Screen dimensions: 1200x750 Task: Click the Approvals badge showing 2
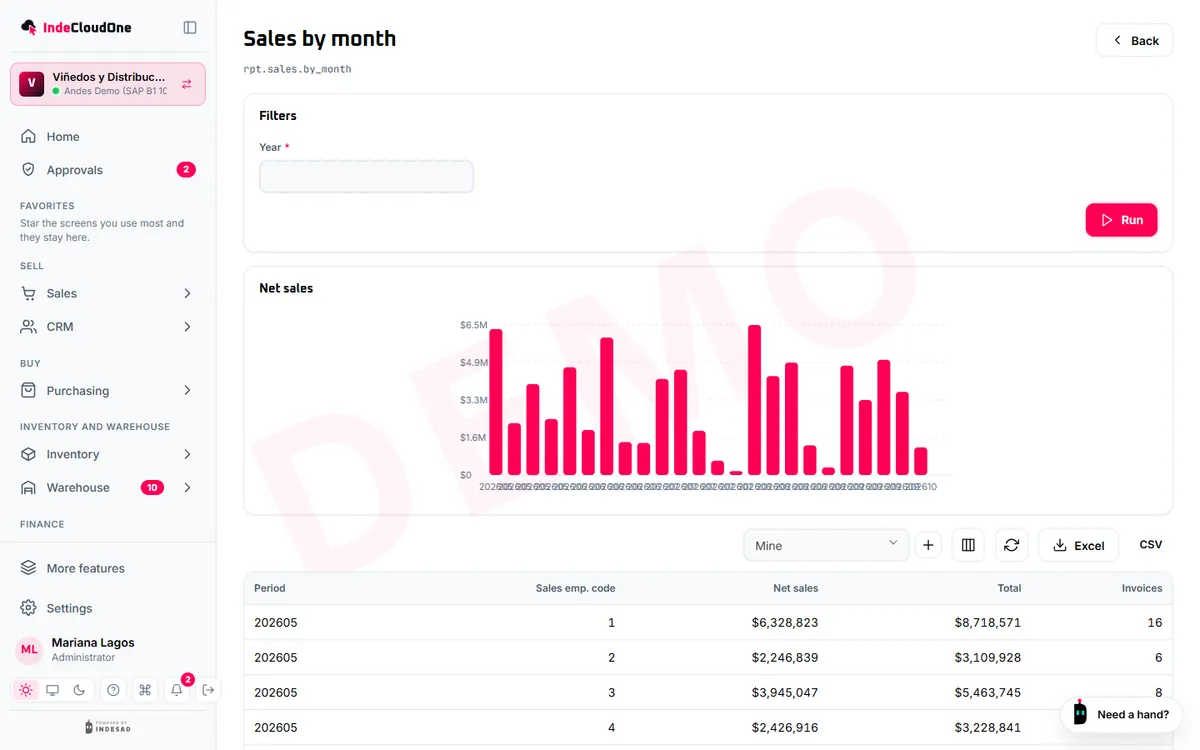186,170
